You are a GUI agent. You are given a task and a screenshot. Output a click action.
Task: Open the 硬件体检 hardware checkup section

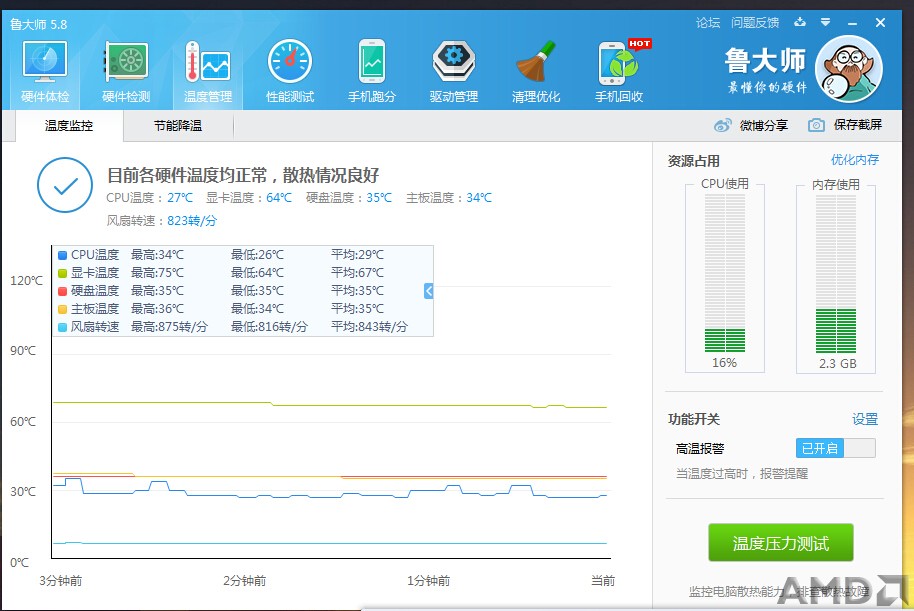(45, 72)
